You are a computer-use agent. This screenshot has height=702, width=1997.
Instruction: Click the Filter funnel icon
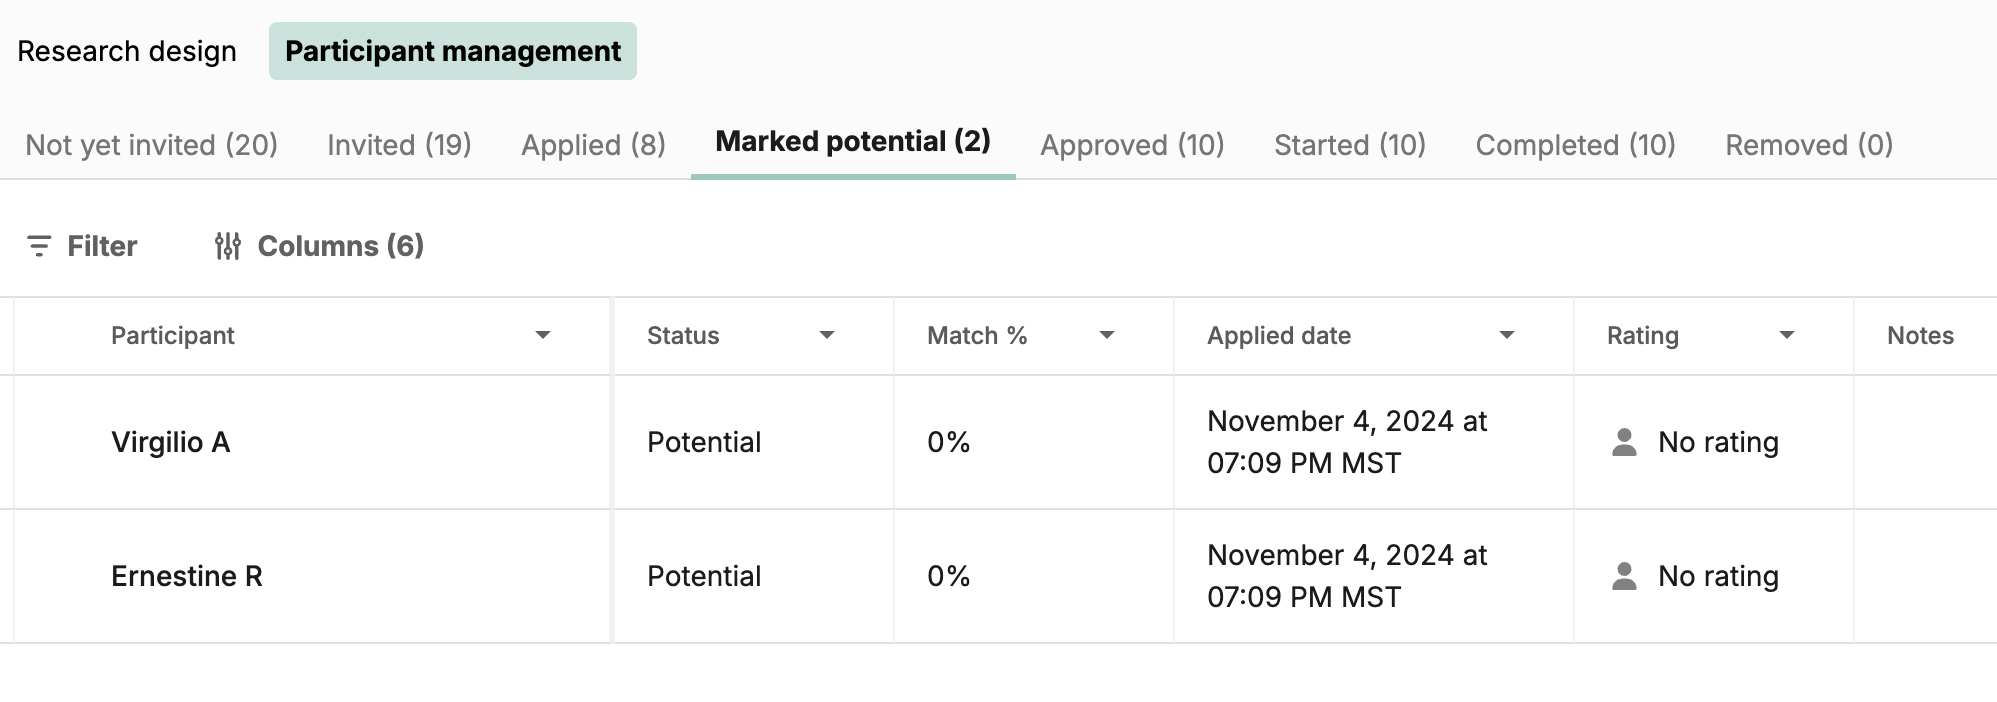(39, 246)
